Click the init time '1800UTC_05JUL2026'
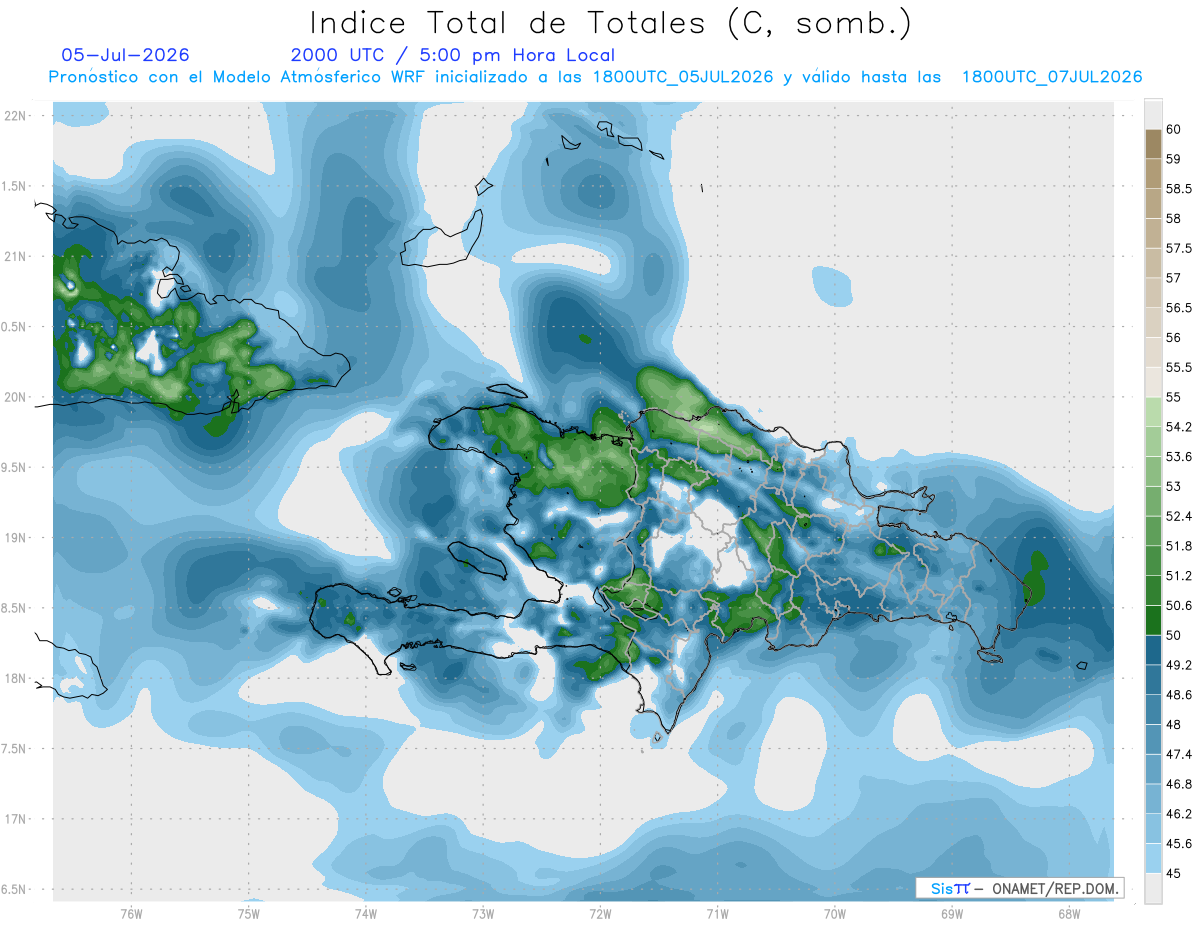 point(683,77)
